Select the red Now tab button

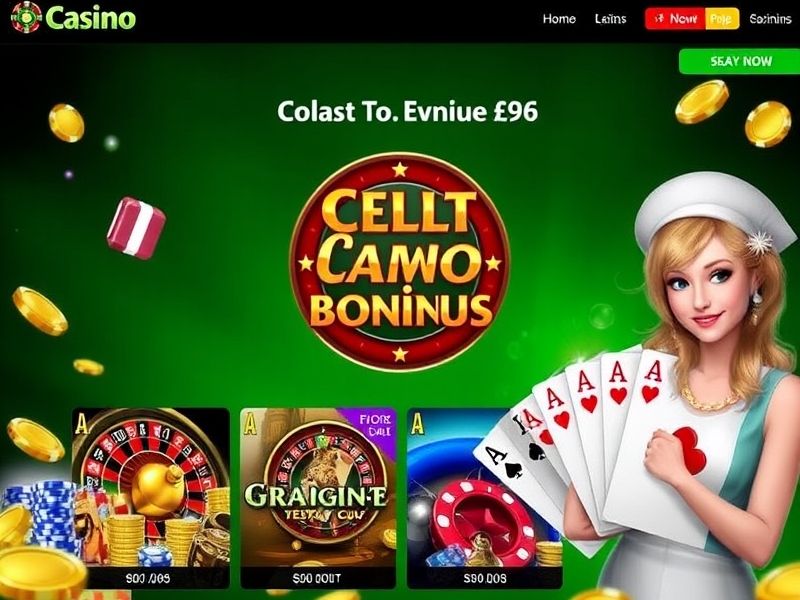click(x=676, y=19)
